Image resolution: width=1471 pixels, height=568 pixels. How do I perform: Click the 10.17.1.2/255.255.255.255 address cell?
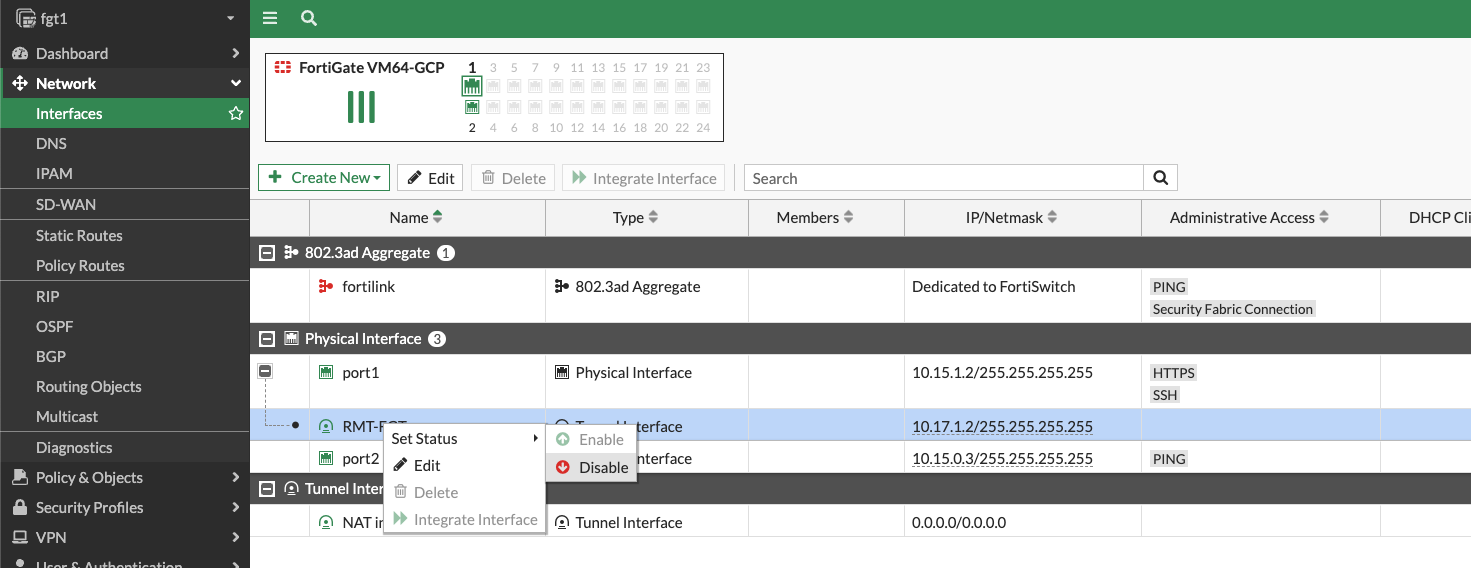[1002, 426]
